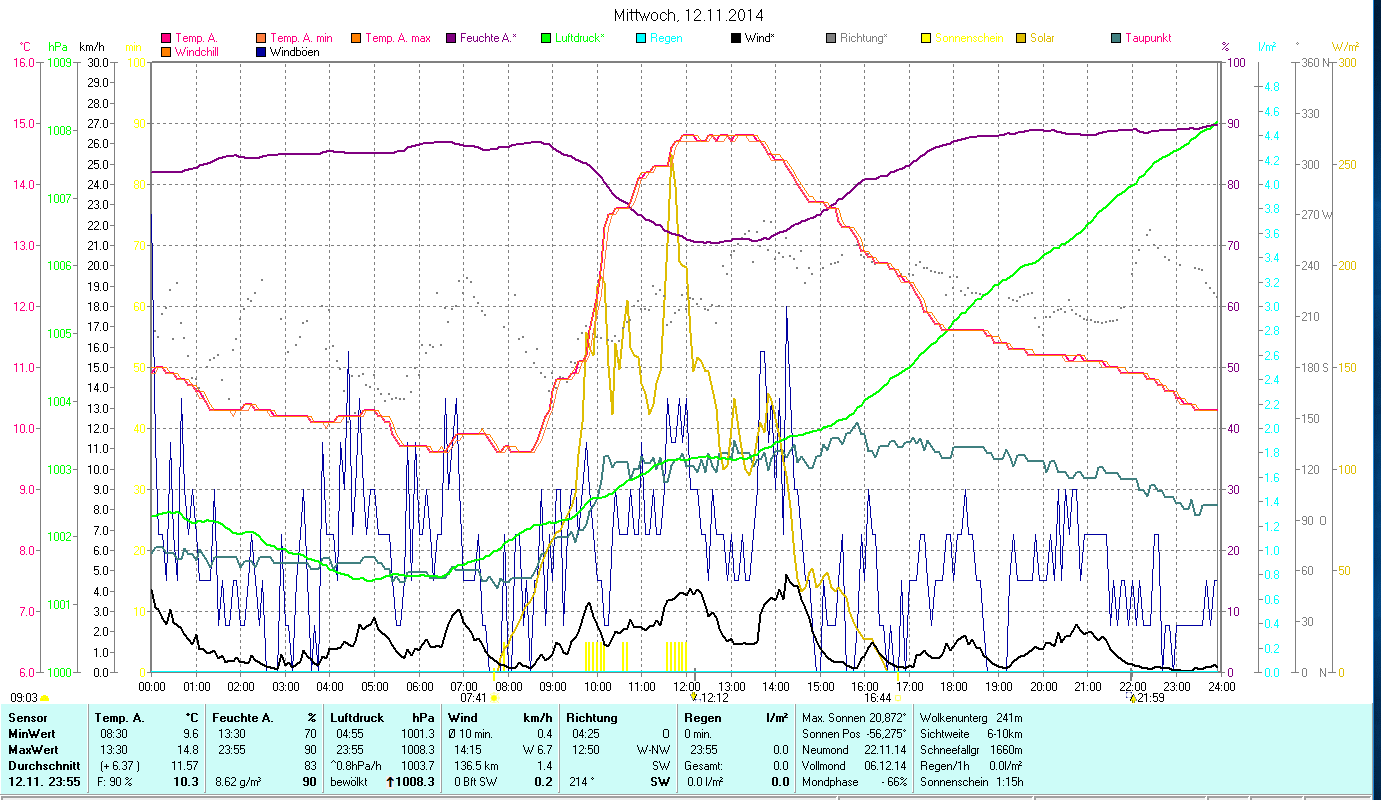The image size is (1381, 800).
Task: Click the sunset icon after 16:44
Action: tap(899, 698)
